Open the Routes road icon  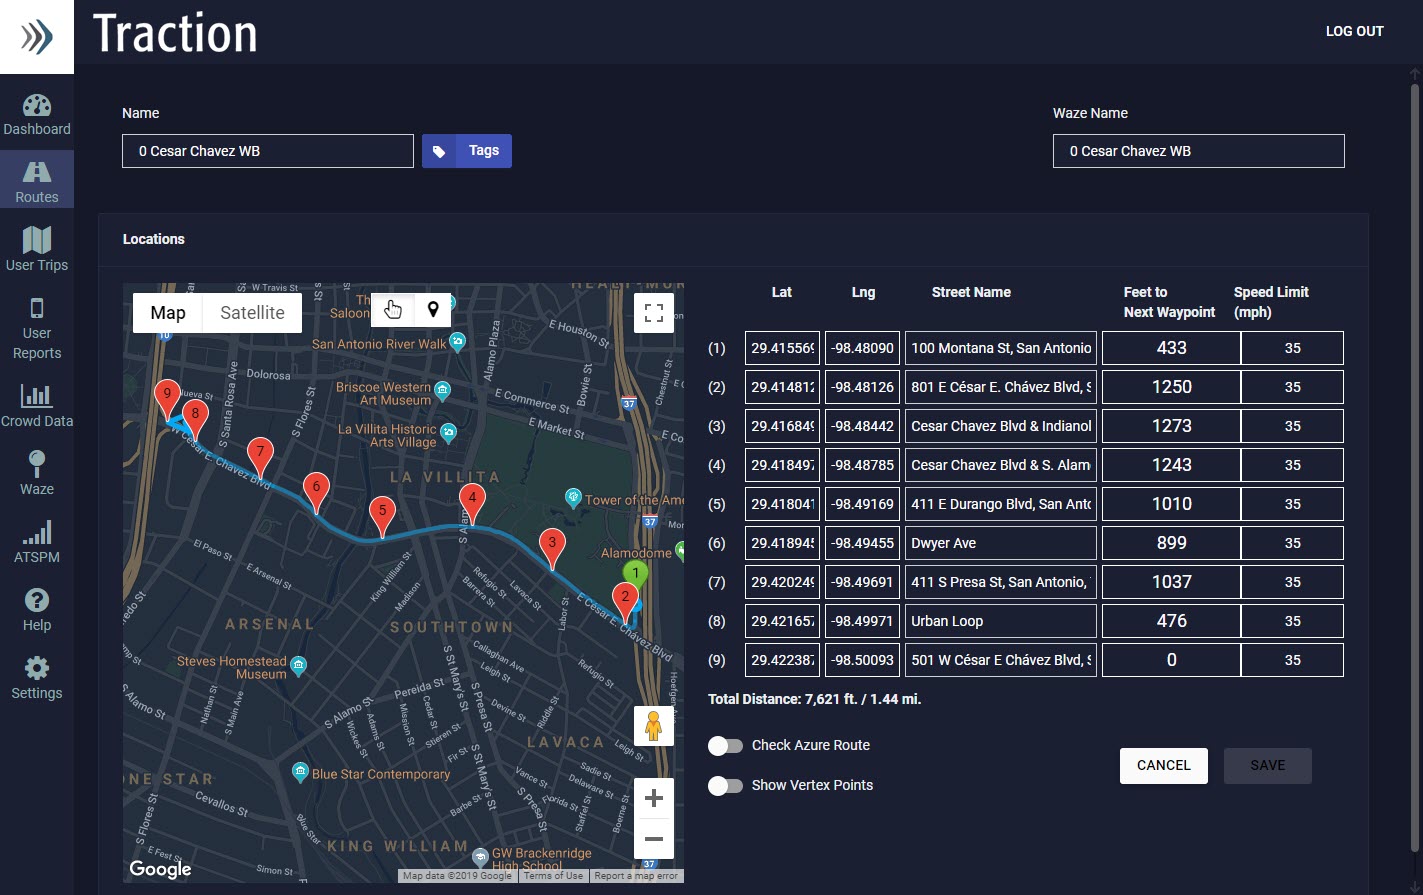(37, 173)
